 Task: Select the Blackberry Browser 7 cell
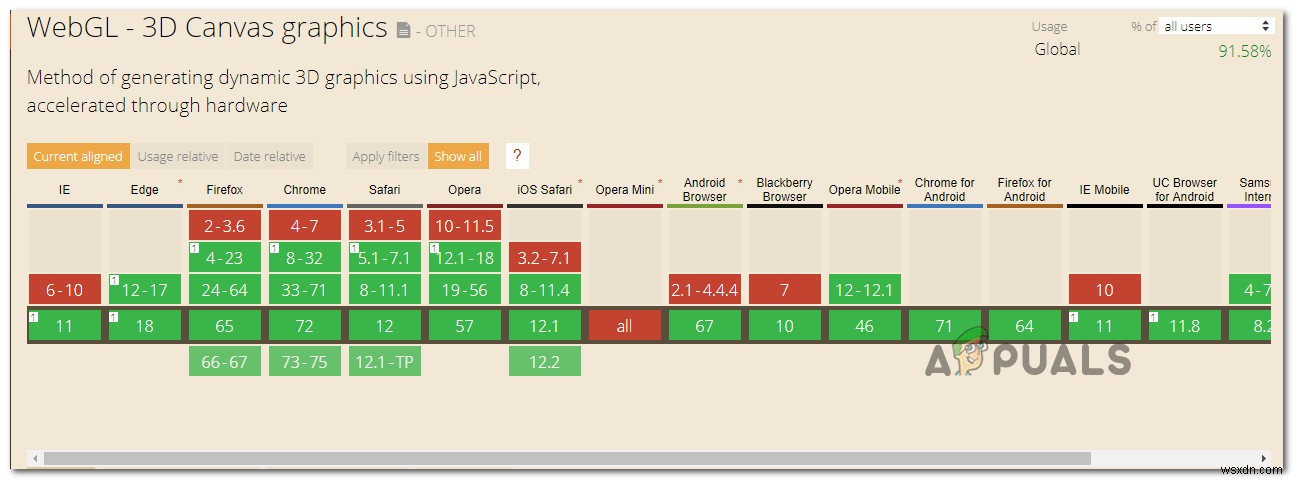point(785,290)
